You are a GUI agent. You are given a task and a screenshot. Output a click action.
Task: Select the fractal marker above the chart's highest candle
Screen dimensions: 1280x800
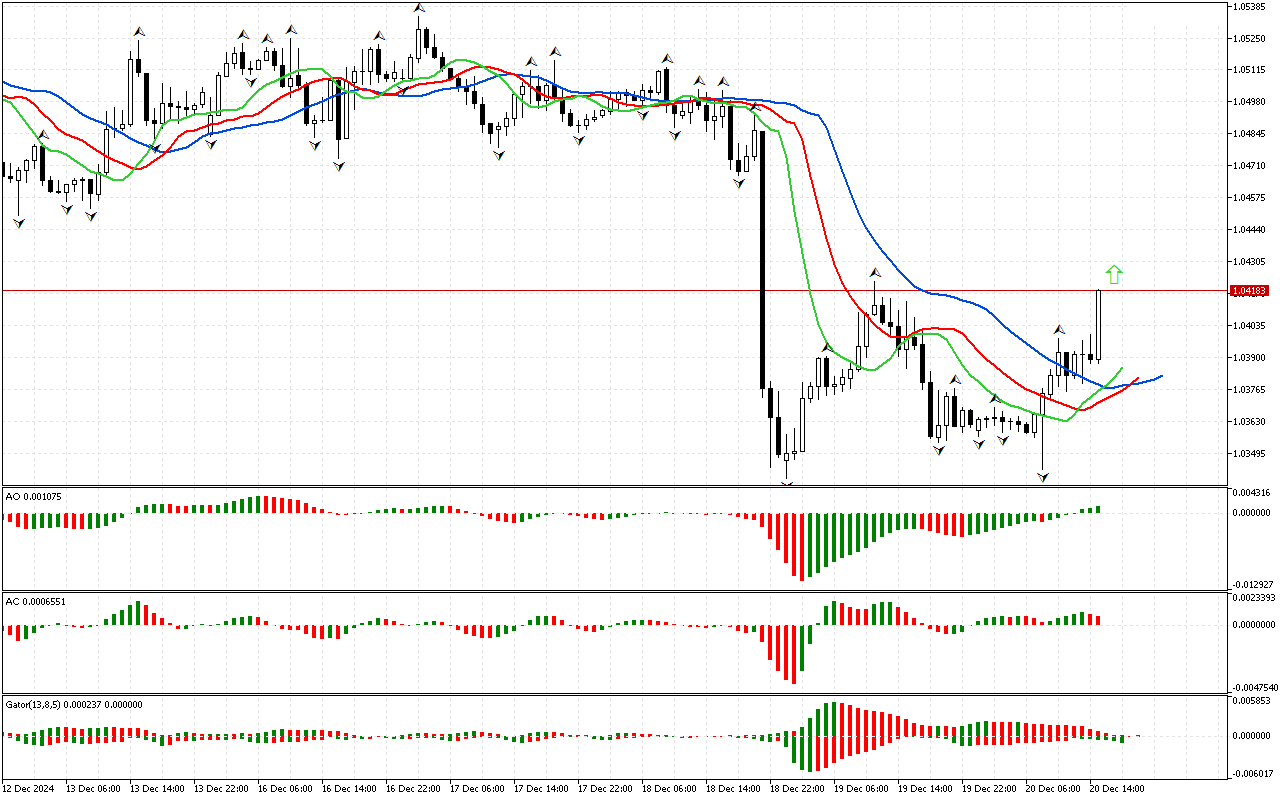[419, 8]
